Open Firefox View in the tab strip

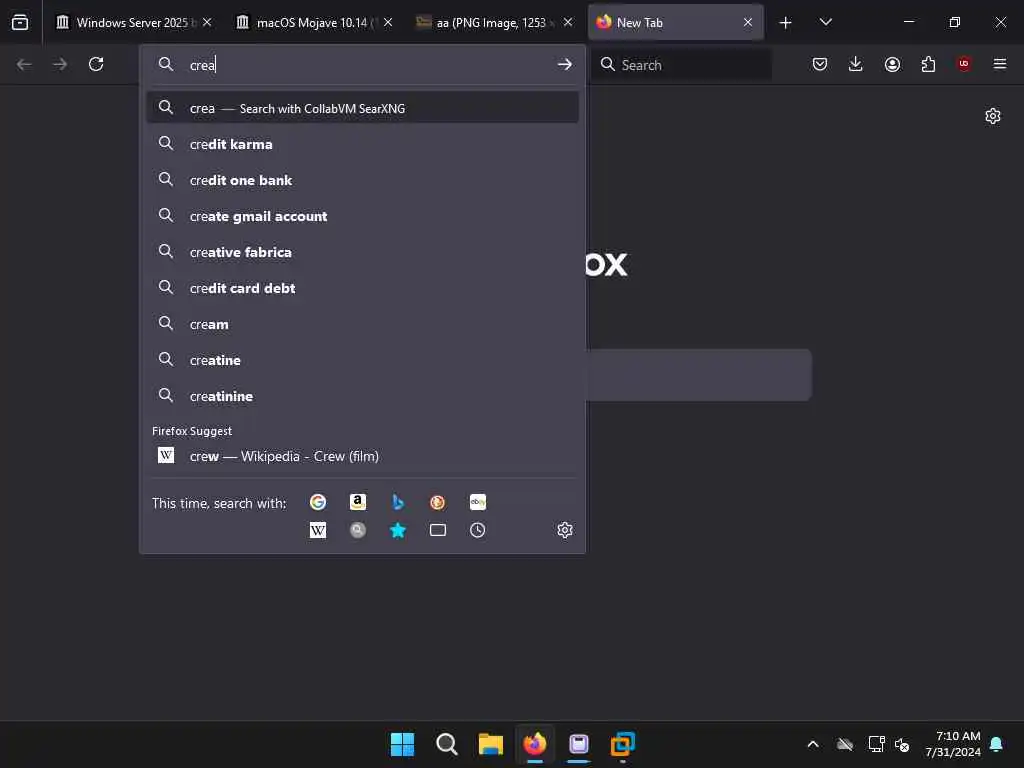point(20,22)
